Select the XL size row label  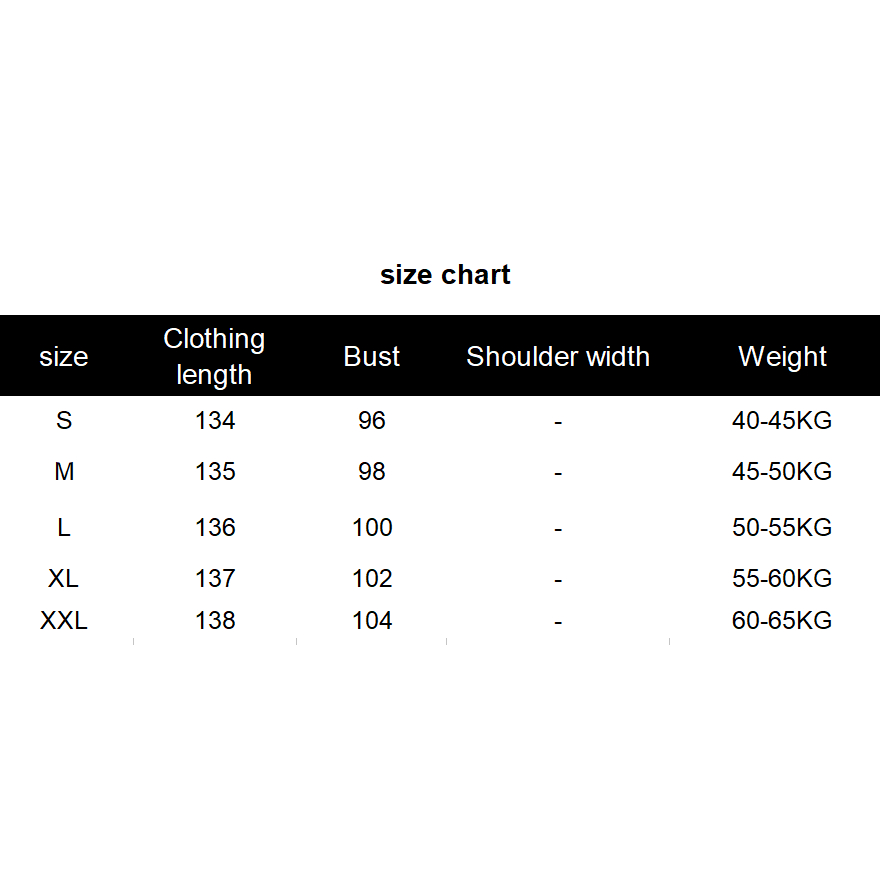coord(64,579)
